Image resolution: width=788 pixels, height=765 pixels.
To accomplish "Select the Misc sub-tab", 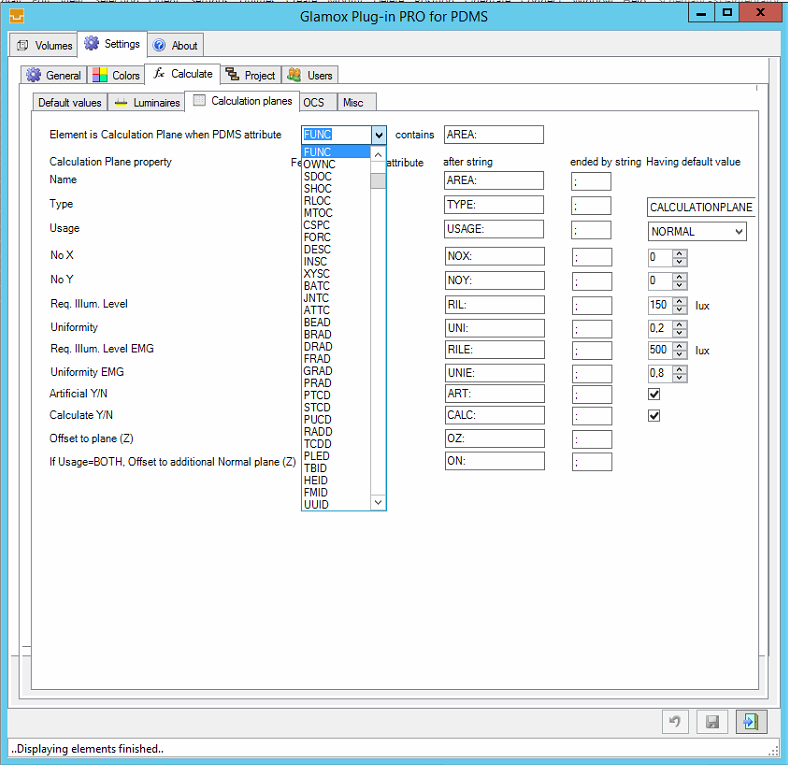I will click(356, 103).
